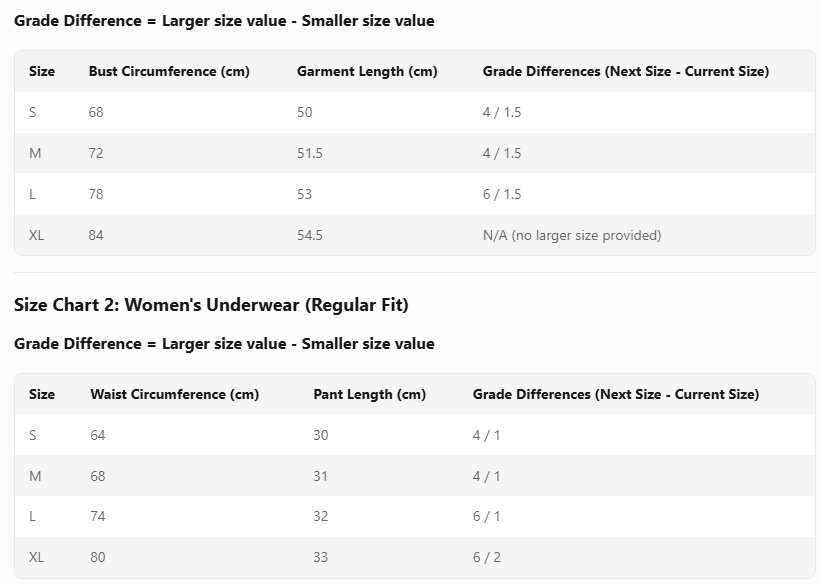Screen dimensions: 821x585
Task: Click the Size header in the bust table
Action: click(42, 72)
